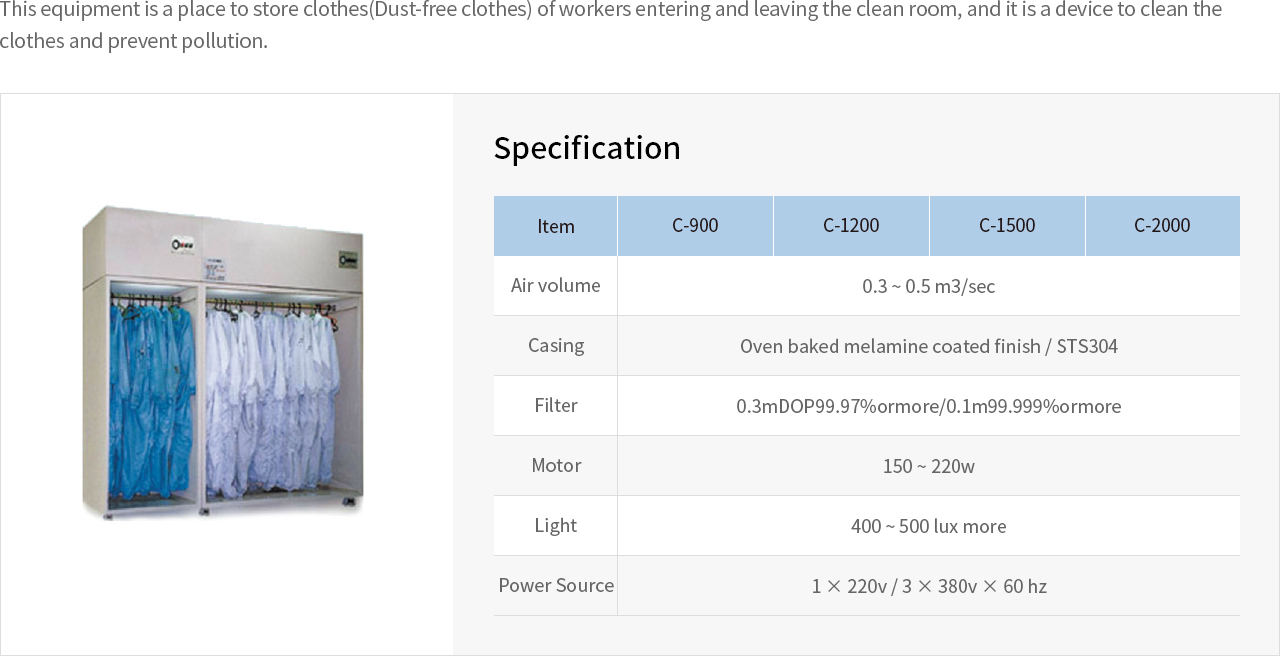This screenshot has width=1280, height=656.
Task: Click the clean room garment cabinet photo
Action: pyautogui.click(x=223, y=362)
